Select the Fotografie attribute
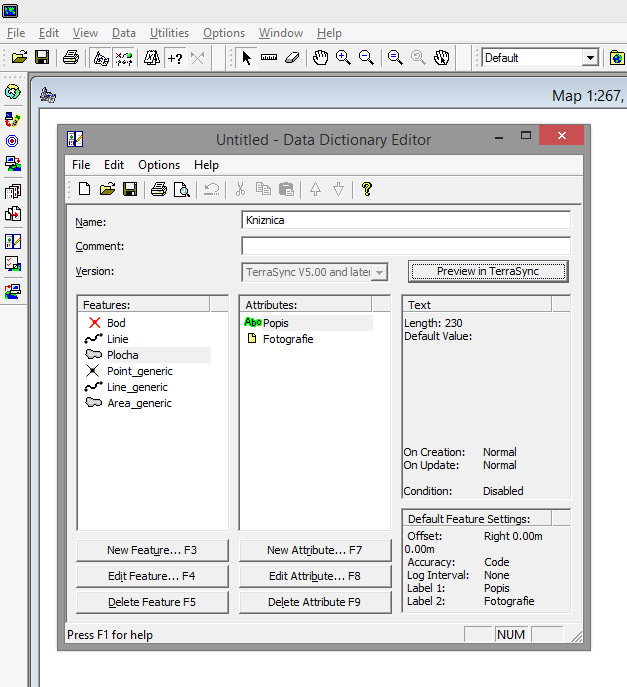627x687 pixels. coord(288,339)
